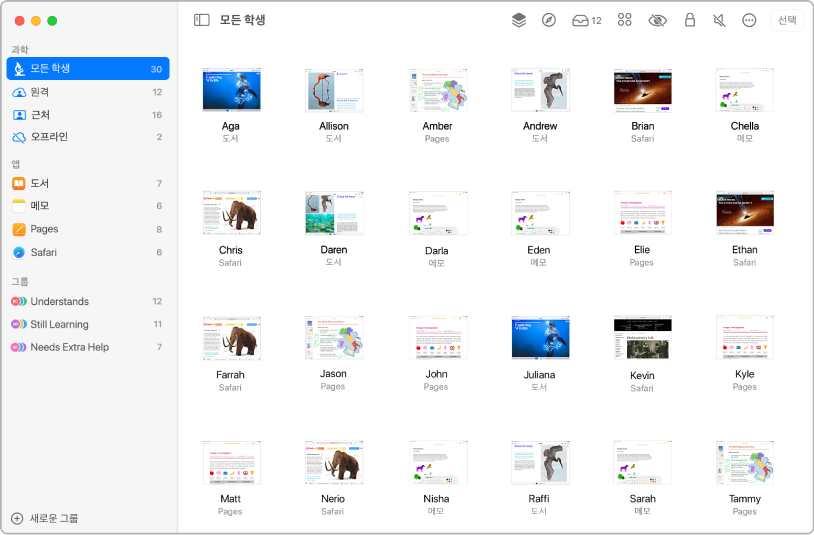Select 근처 in the sidebar

pyautogui.click(x=88, y=115)
